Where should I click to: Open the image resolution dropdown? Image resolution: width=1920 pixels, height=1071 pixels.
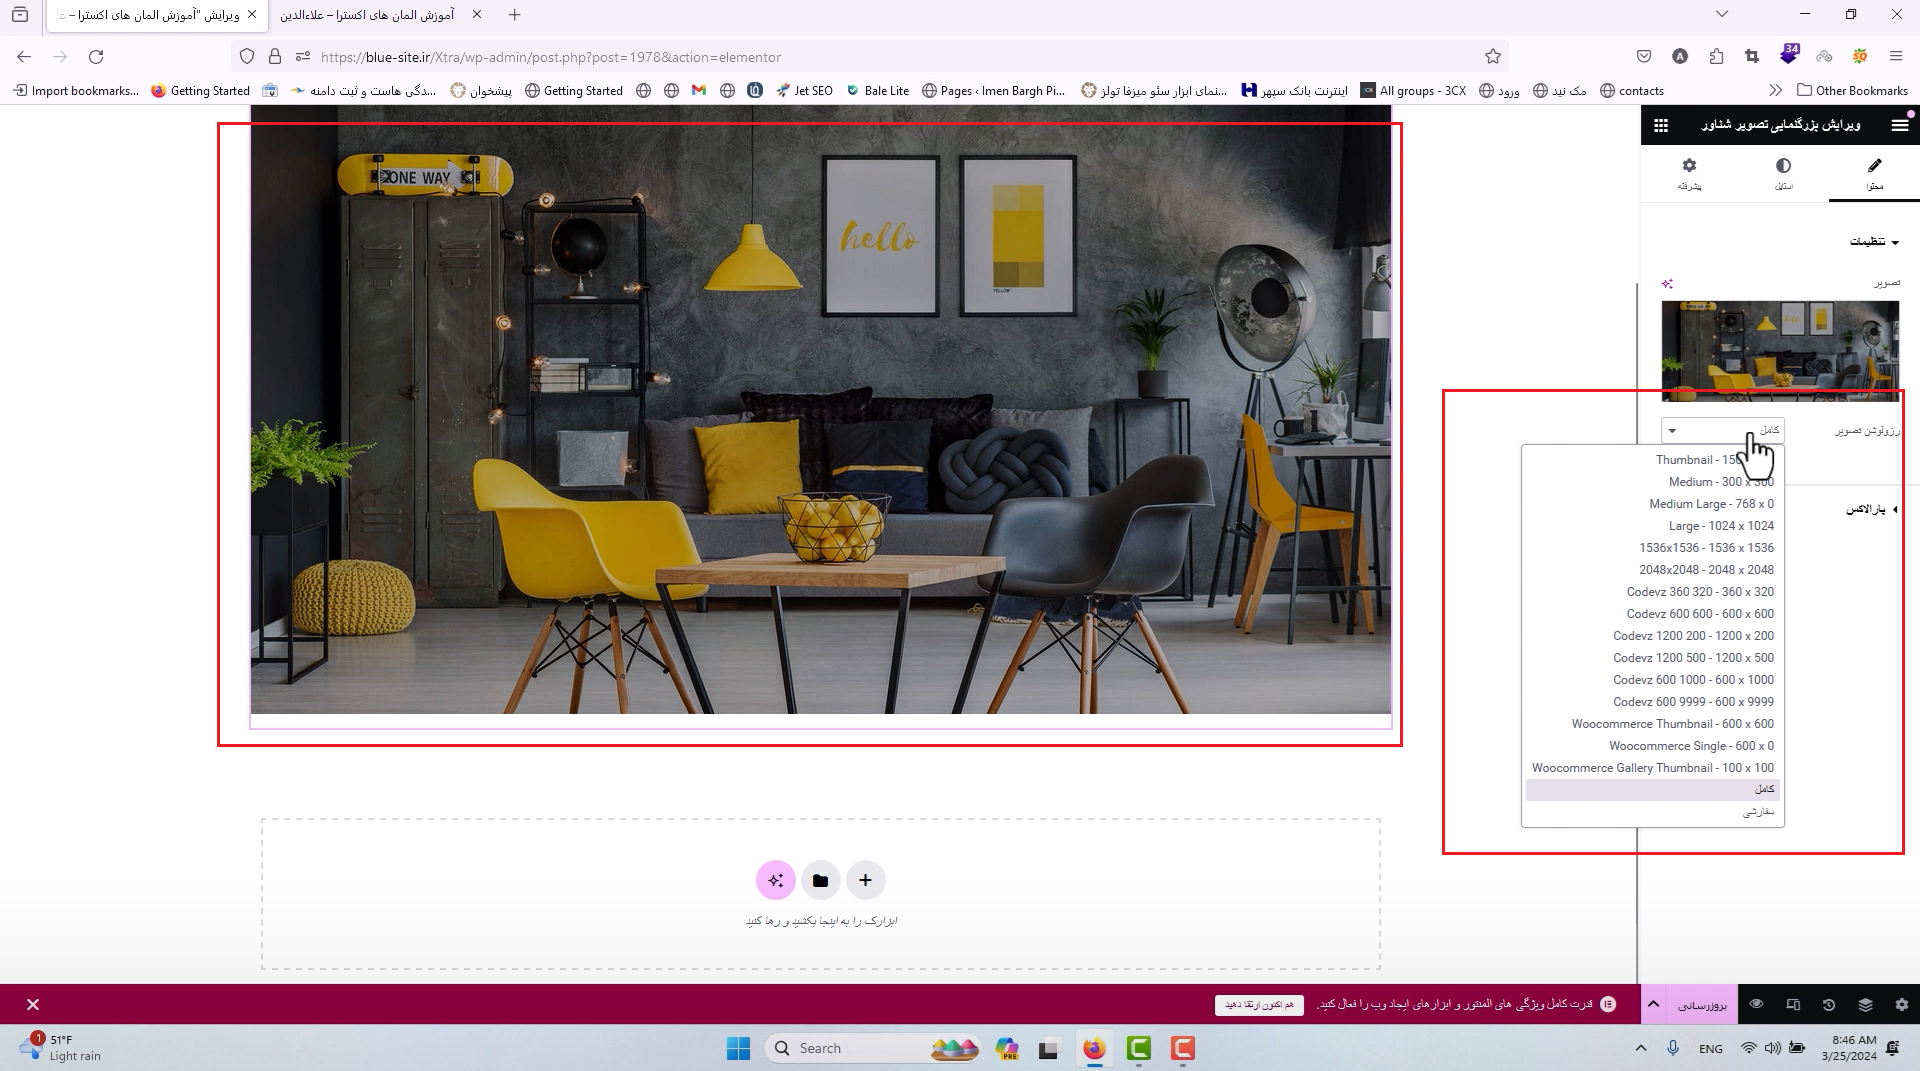[x=1722, y=430]
